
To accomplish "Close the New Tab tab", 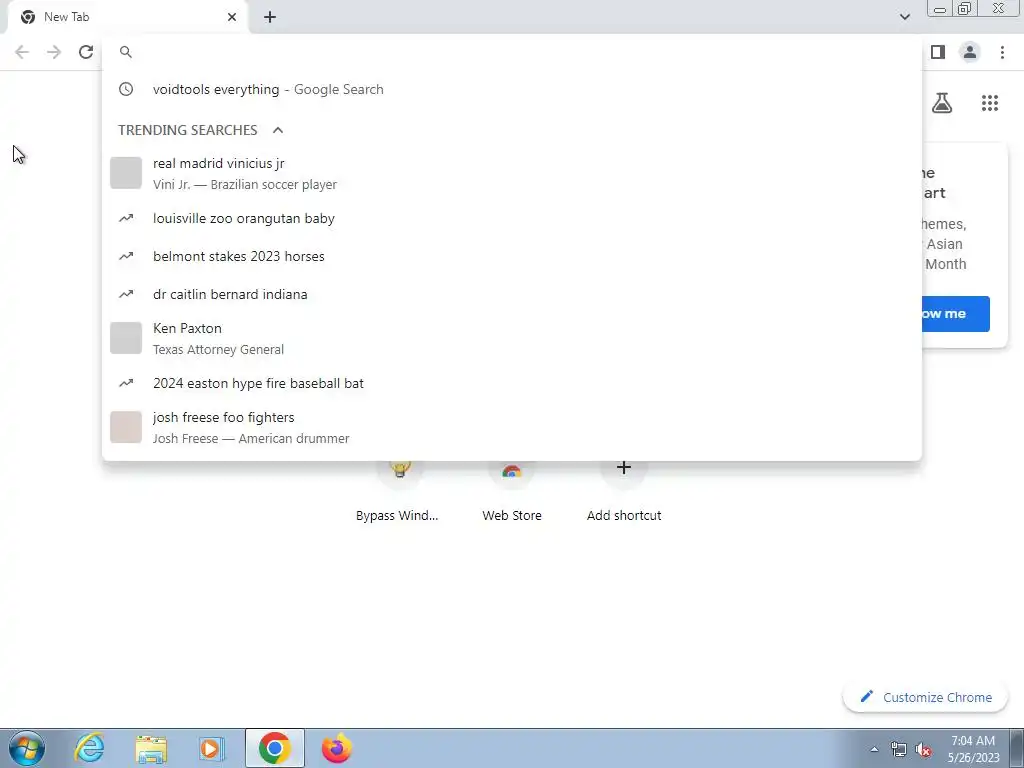I will tap(232, 17).
